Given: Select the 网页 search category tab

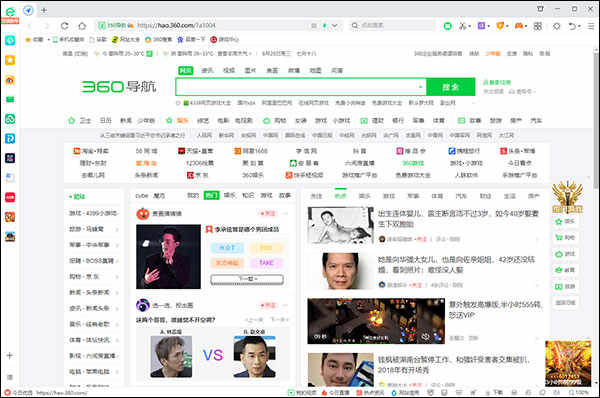Looking at the screenshot, I should (x=186, y=70).
